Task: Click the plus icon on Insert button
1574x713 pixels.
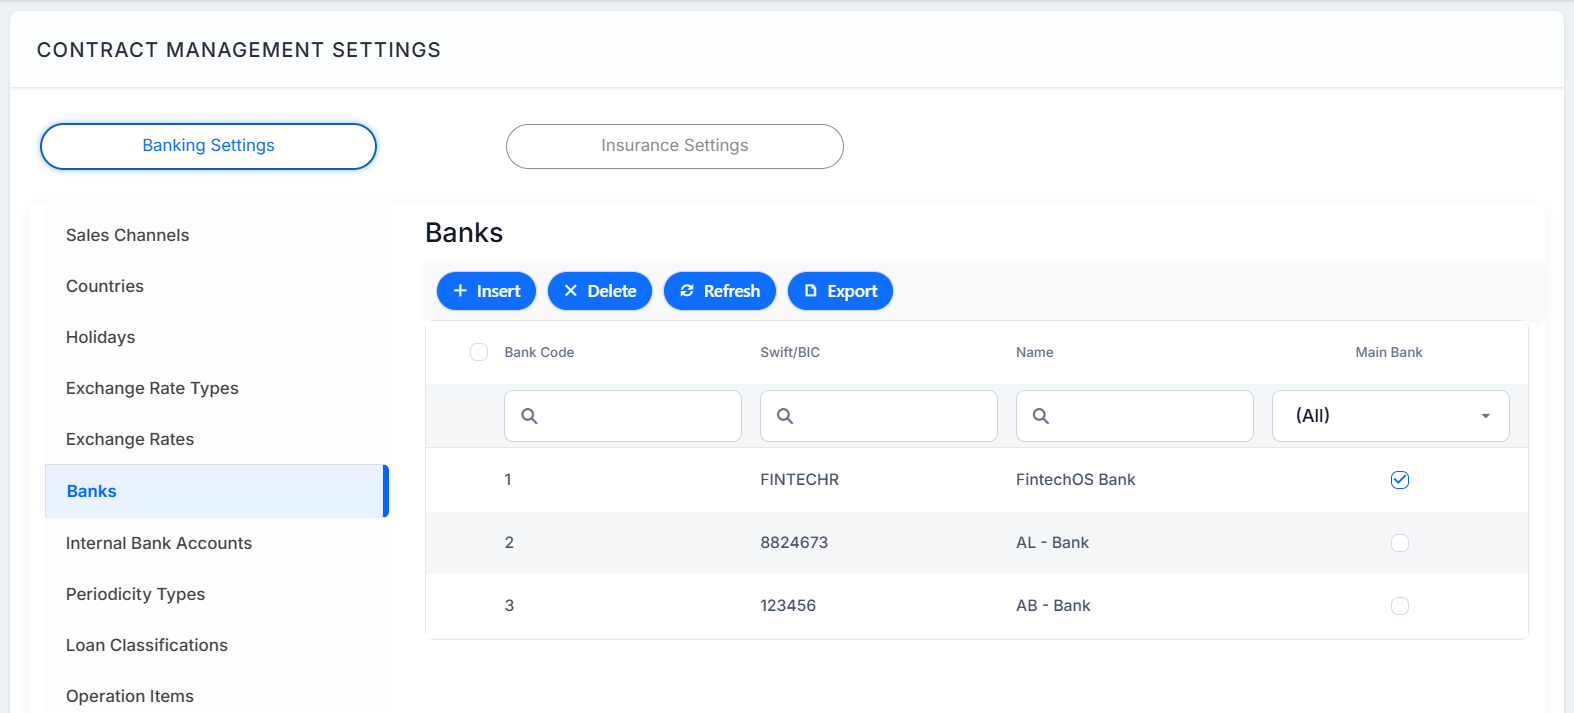Action: (460, 291)
